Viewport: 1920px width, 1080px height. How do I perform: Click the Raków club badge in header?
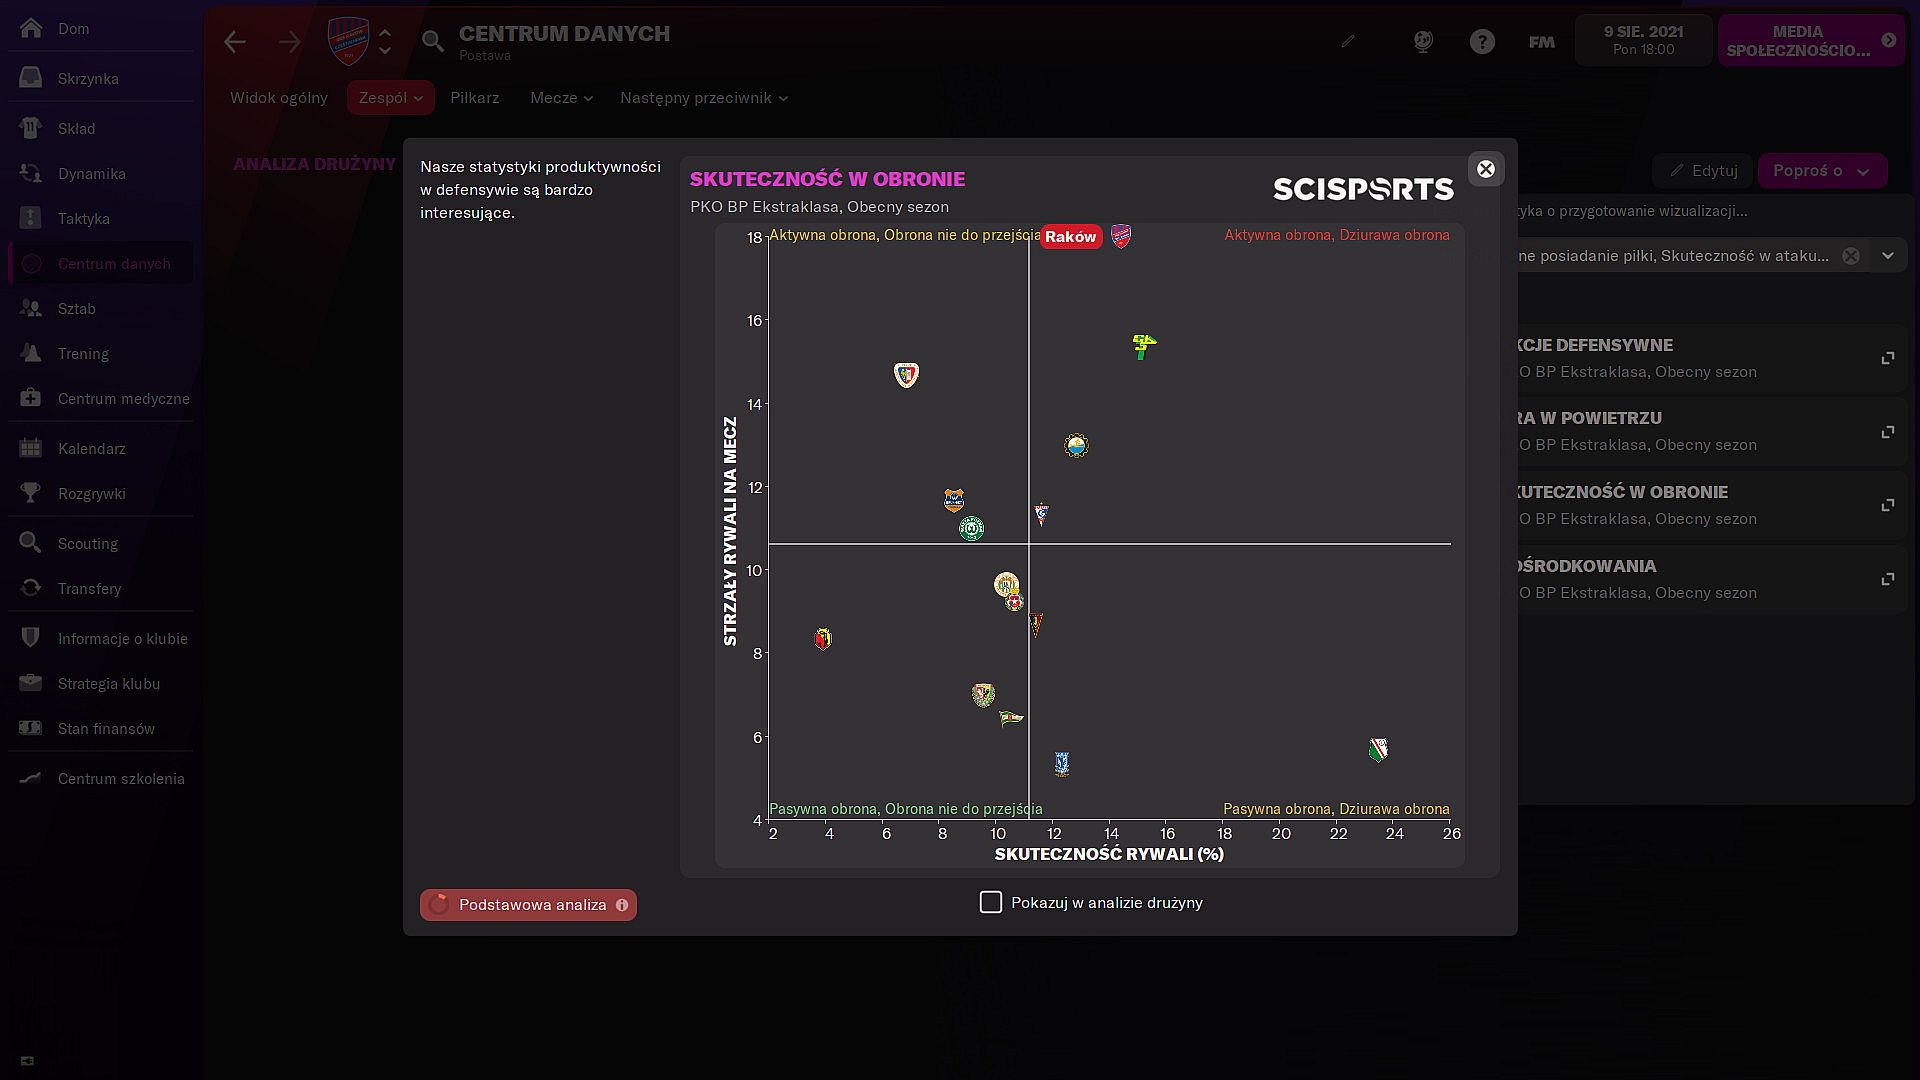point(348,41)
